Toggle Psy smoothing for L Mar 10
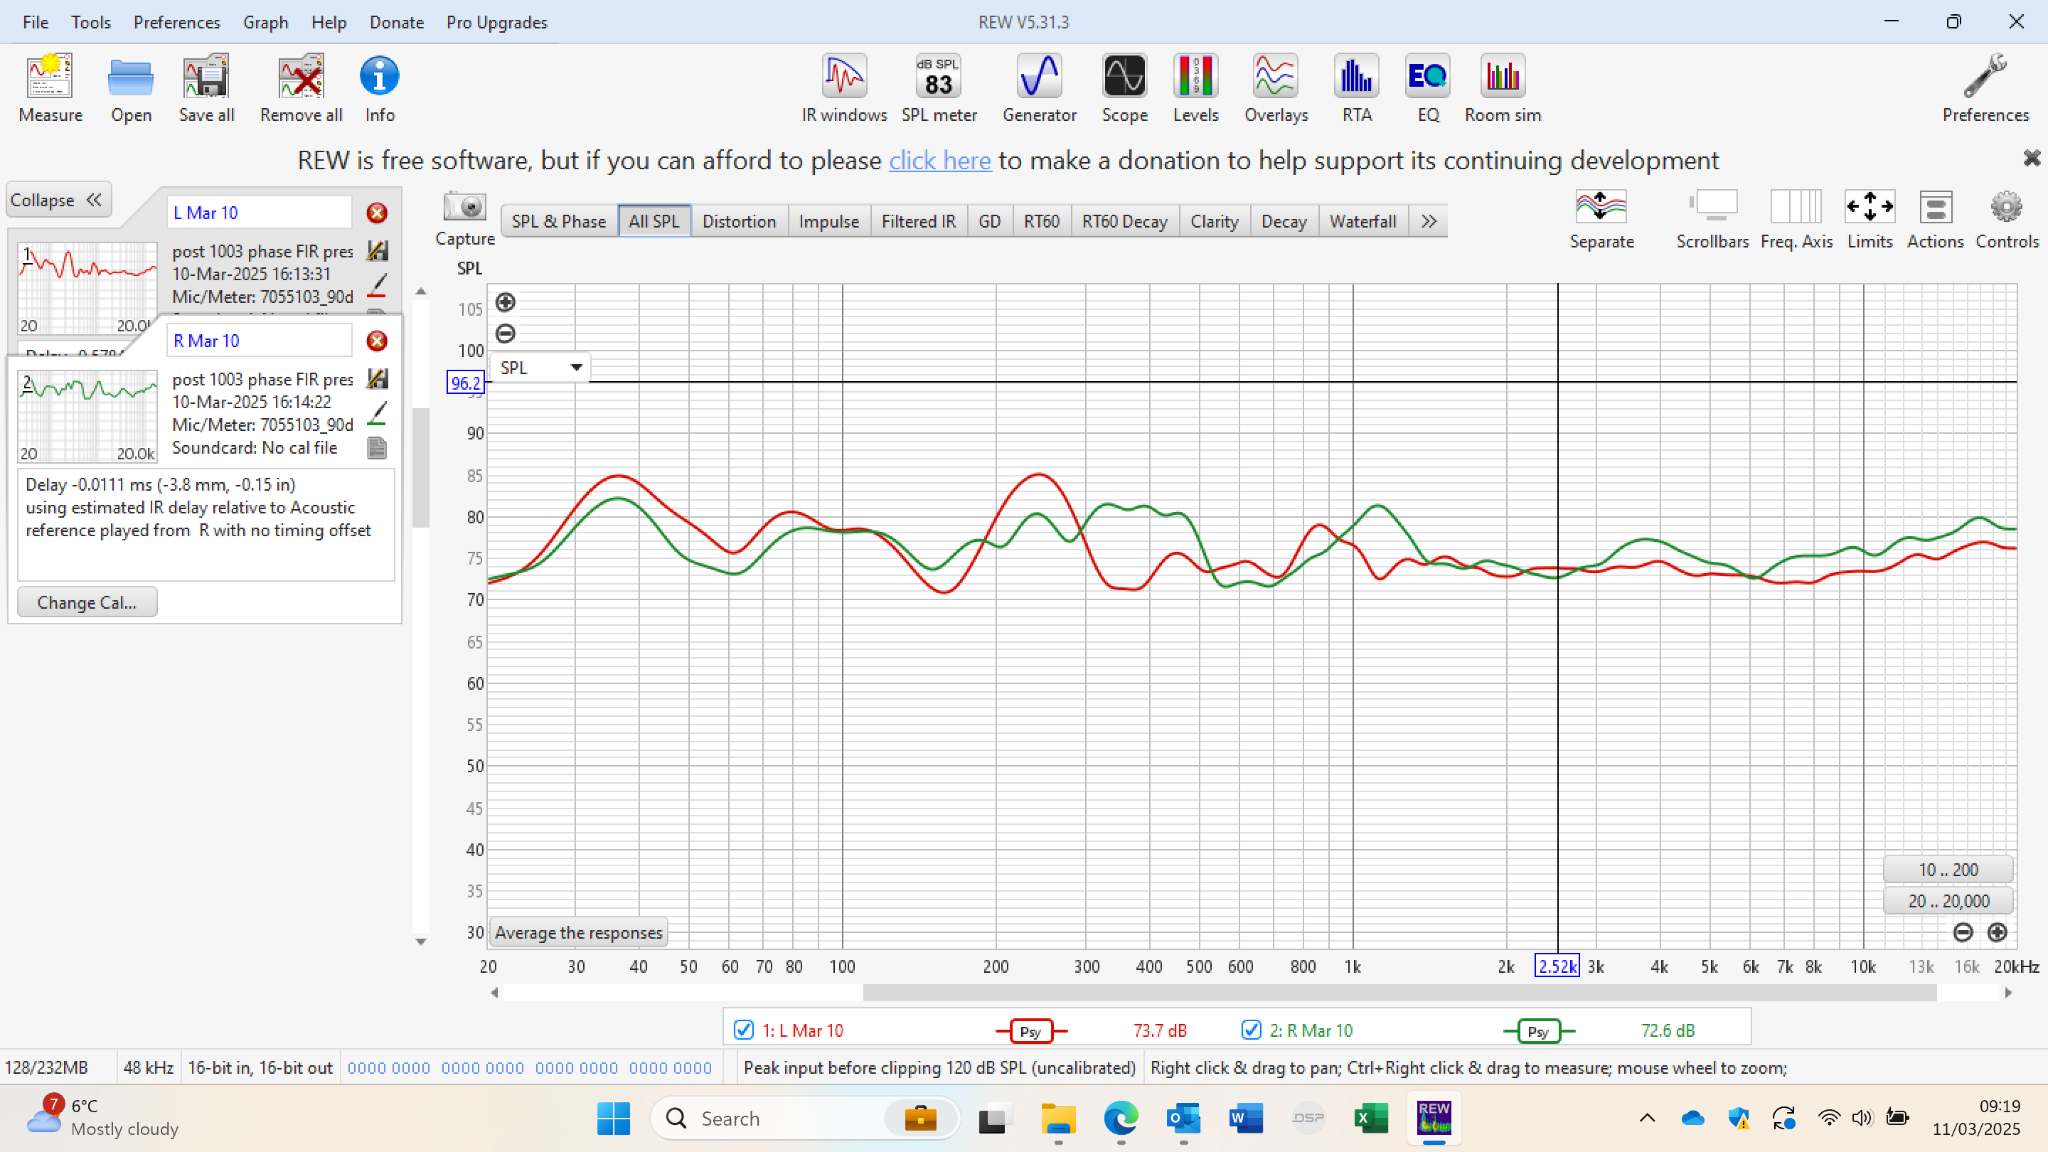Screen dimensions: 2048x1152 coord(1031,1031)
